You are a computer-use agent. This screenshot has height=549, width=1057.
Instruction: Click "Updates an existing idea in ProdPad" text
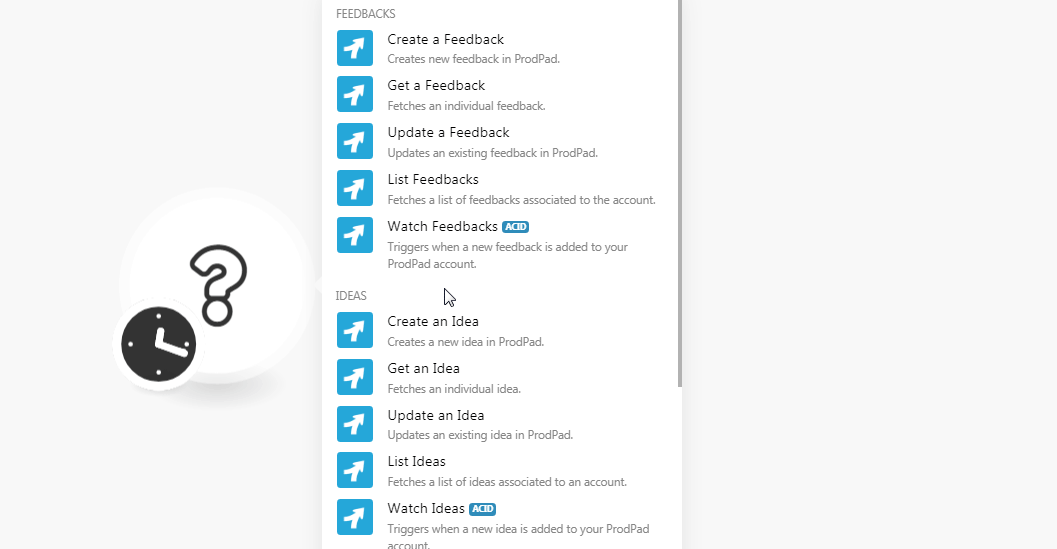(x=480, y=435)
